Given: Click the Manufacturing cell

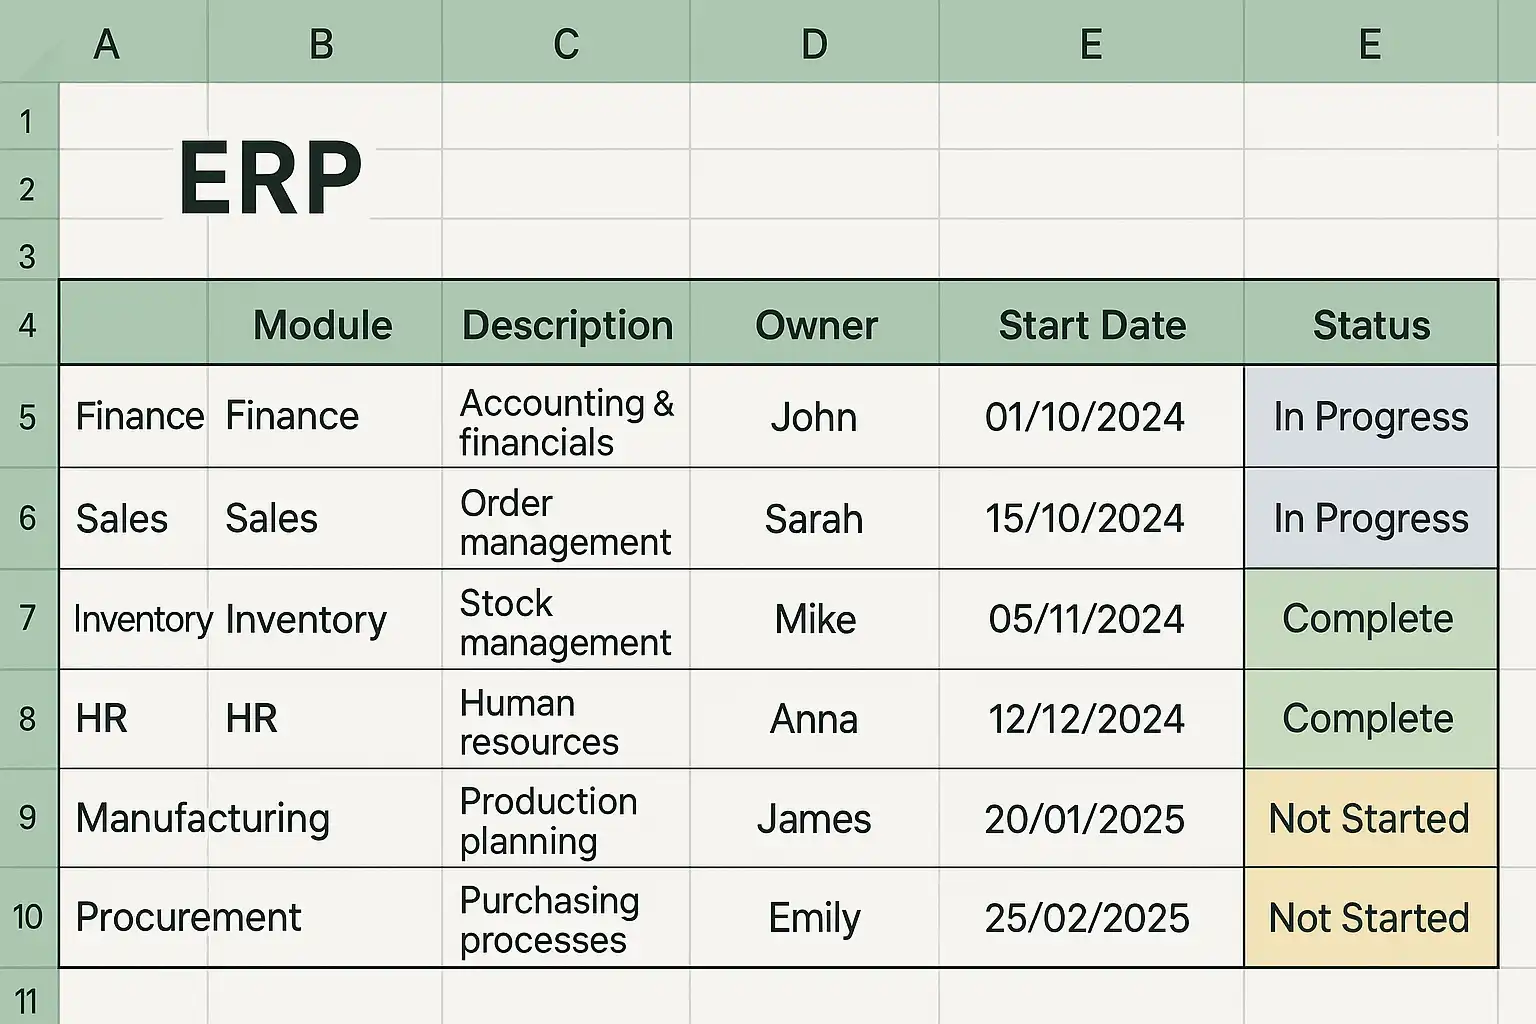Looking at the screenshot, I should point(203,818).
